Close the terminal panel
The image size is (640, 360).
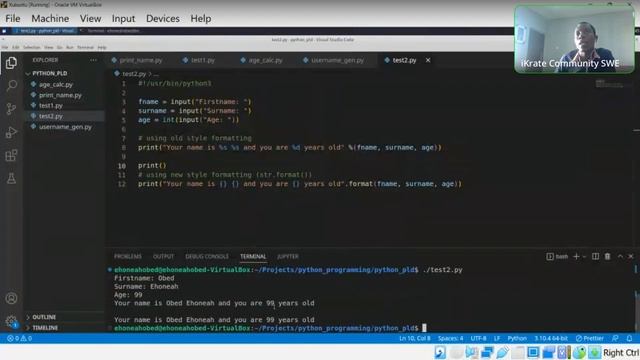click(631, 256)
